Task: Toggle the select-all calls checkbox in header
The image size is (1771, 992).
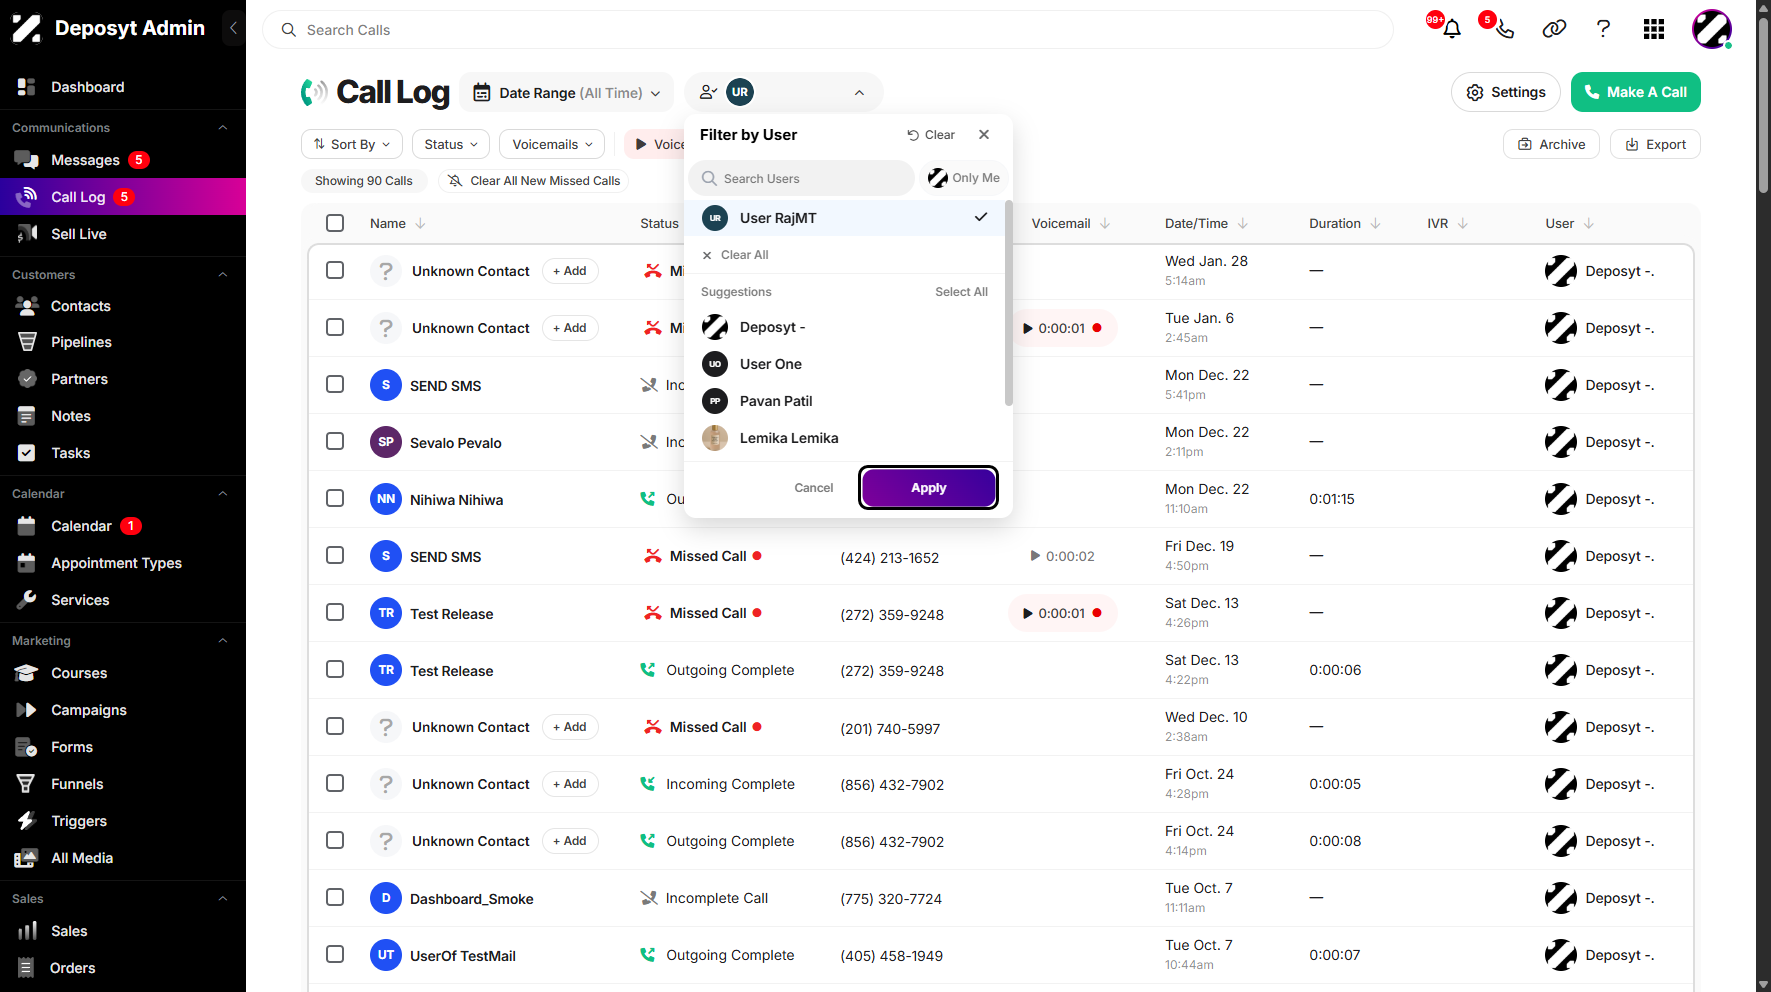Action: [335, 223]
